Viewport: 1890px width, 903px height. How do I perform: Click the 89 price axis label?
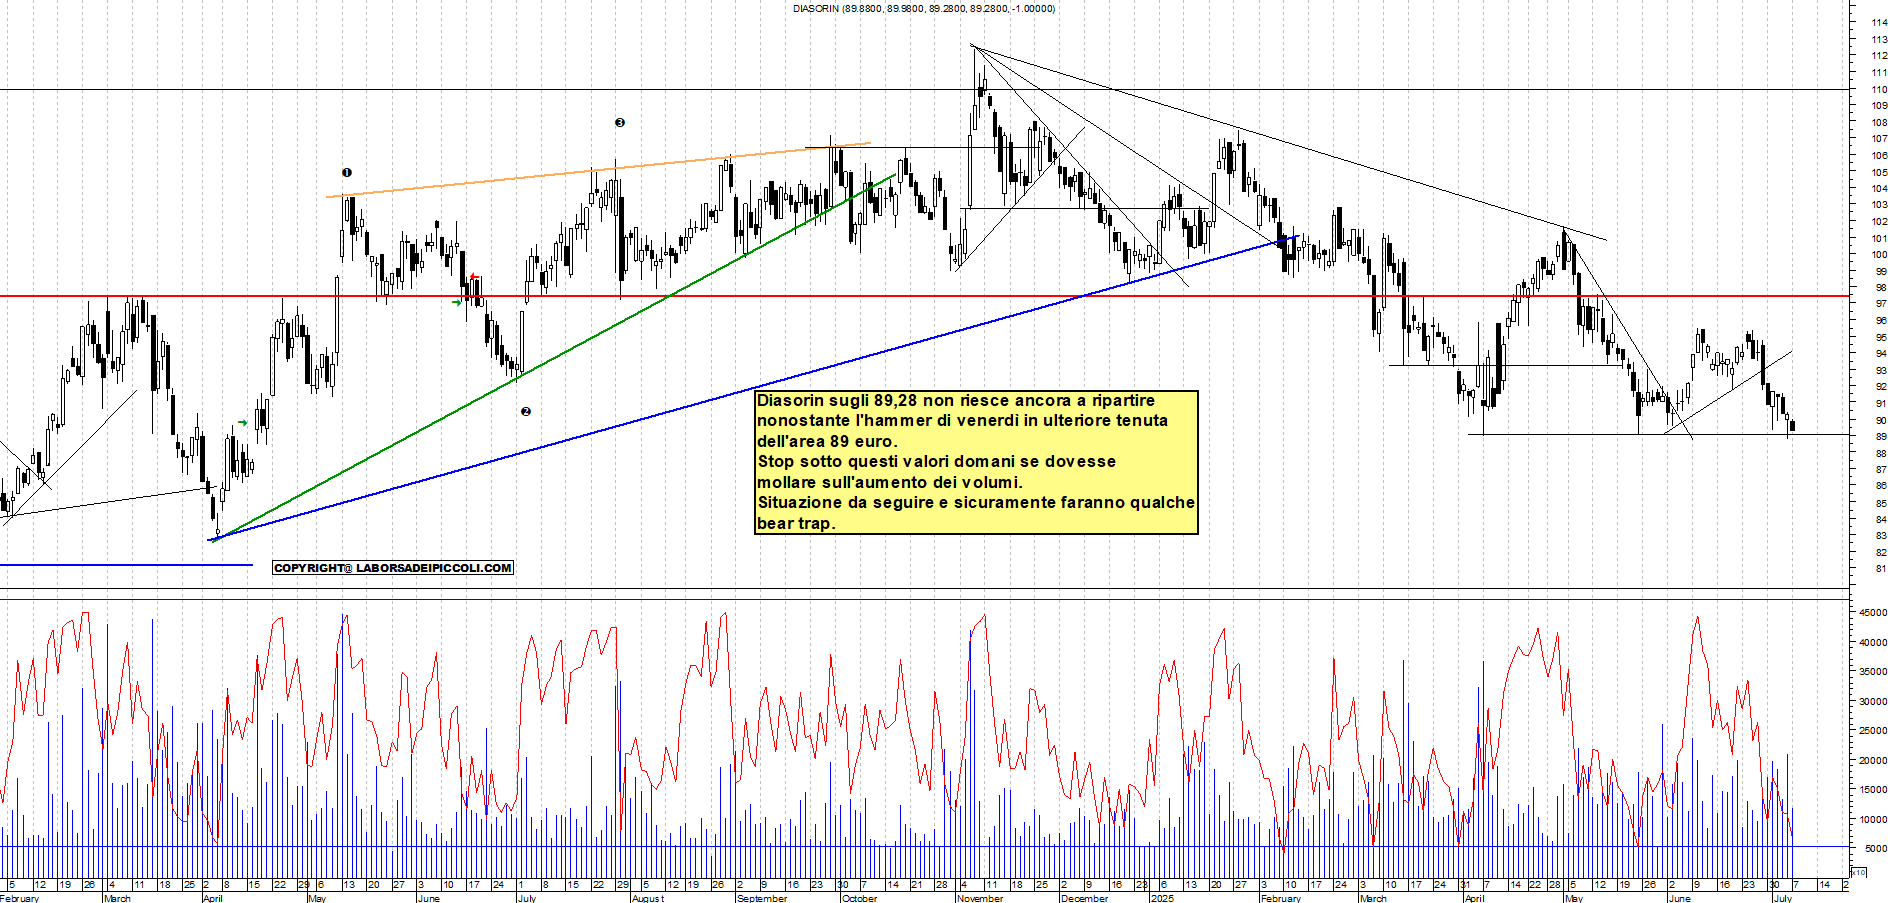pyautogui.click(x=1881, y=437)
